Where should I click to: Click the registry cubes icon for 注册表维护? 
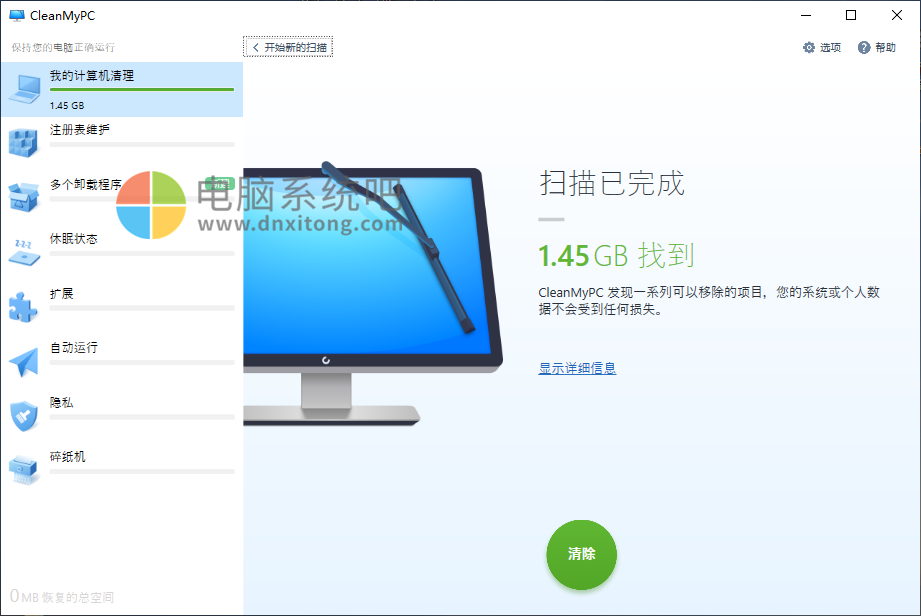point(23,143)
